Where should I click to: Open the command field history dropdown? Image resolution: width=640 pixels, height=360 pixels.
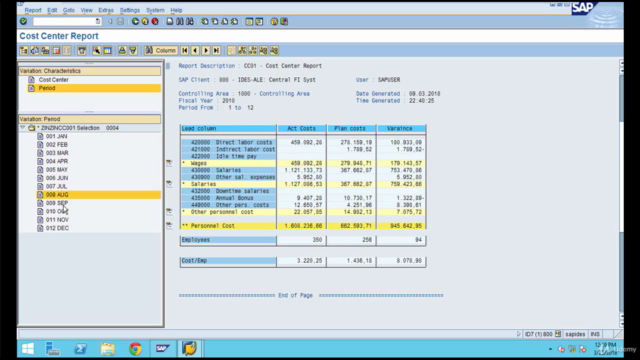point(98,21)
